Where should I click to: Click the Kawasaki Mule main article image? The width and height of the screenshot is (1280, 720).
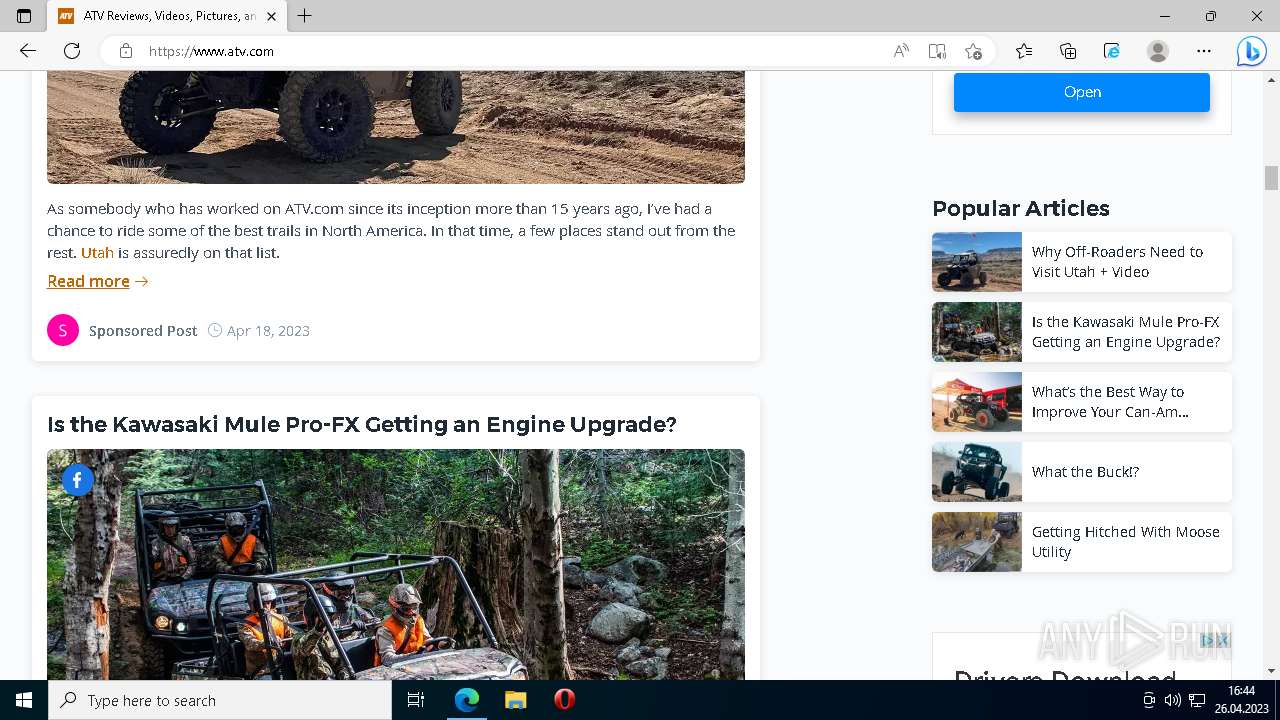pos(396,564)
